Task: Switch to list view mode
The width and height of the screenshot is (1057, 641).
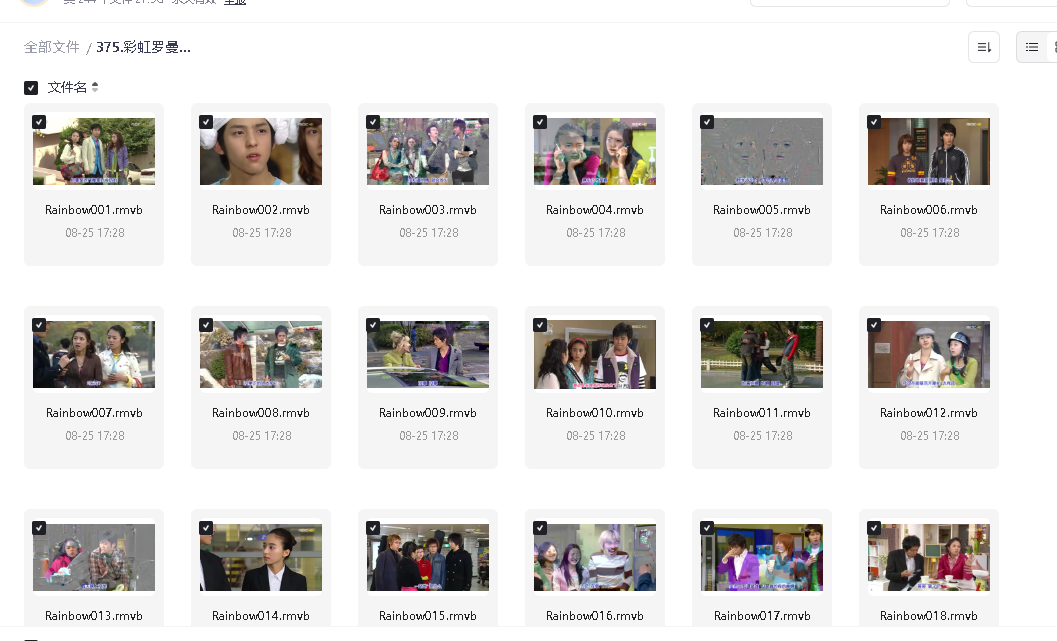Action: click(1032, 47)
